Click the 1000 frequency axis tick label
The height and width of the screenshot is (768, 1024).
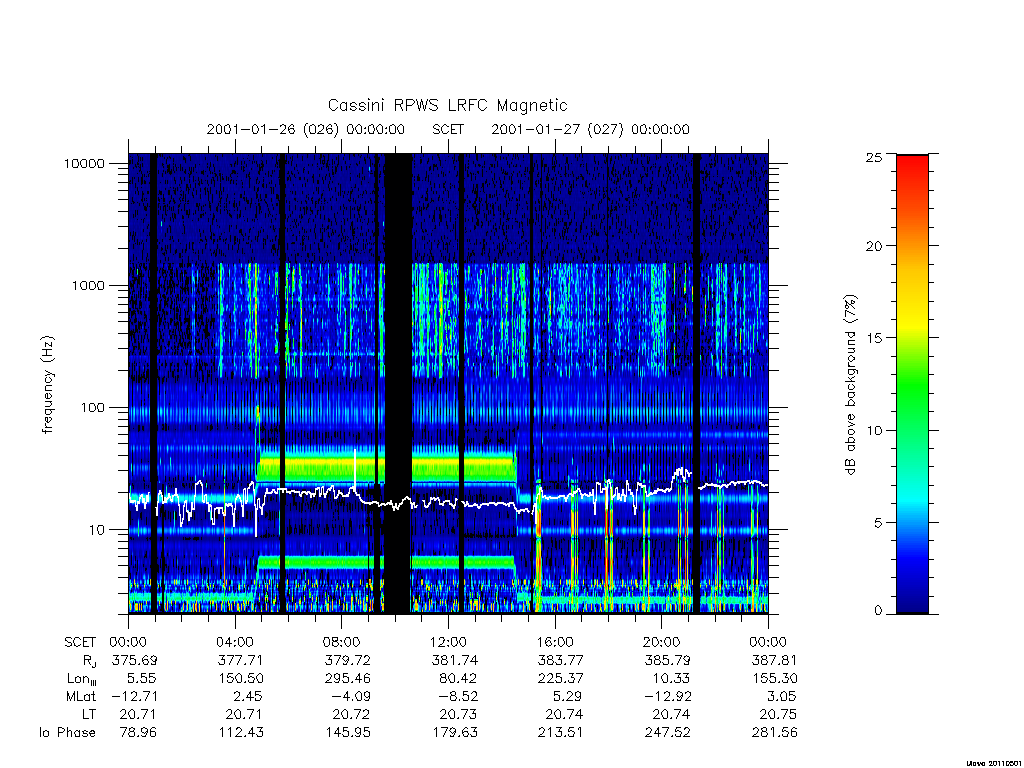(x=88, y=285)
